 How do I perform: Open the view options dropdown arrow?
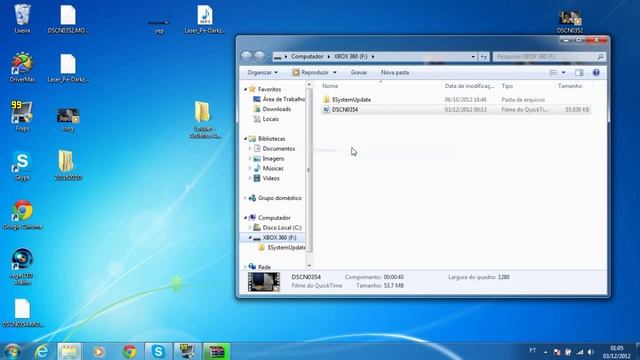(564, 73)
